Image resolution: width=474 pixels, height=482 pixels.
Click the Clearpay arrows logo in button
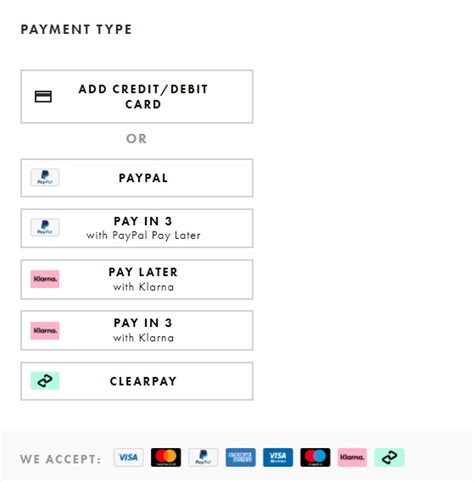click(45, 381)
